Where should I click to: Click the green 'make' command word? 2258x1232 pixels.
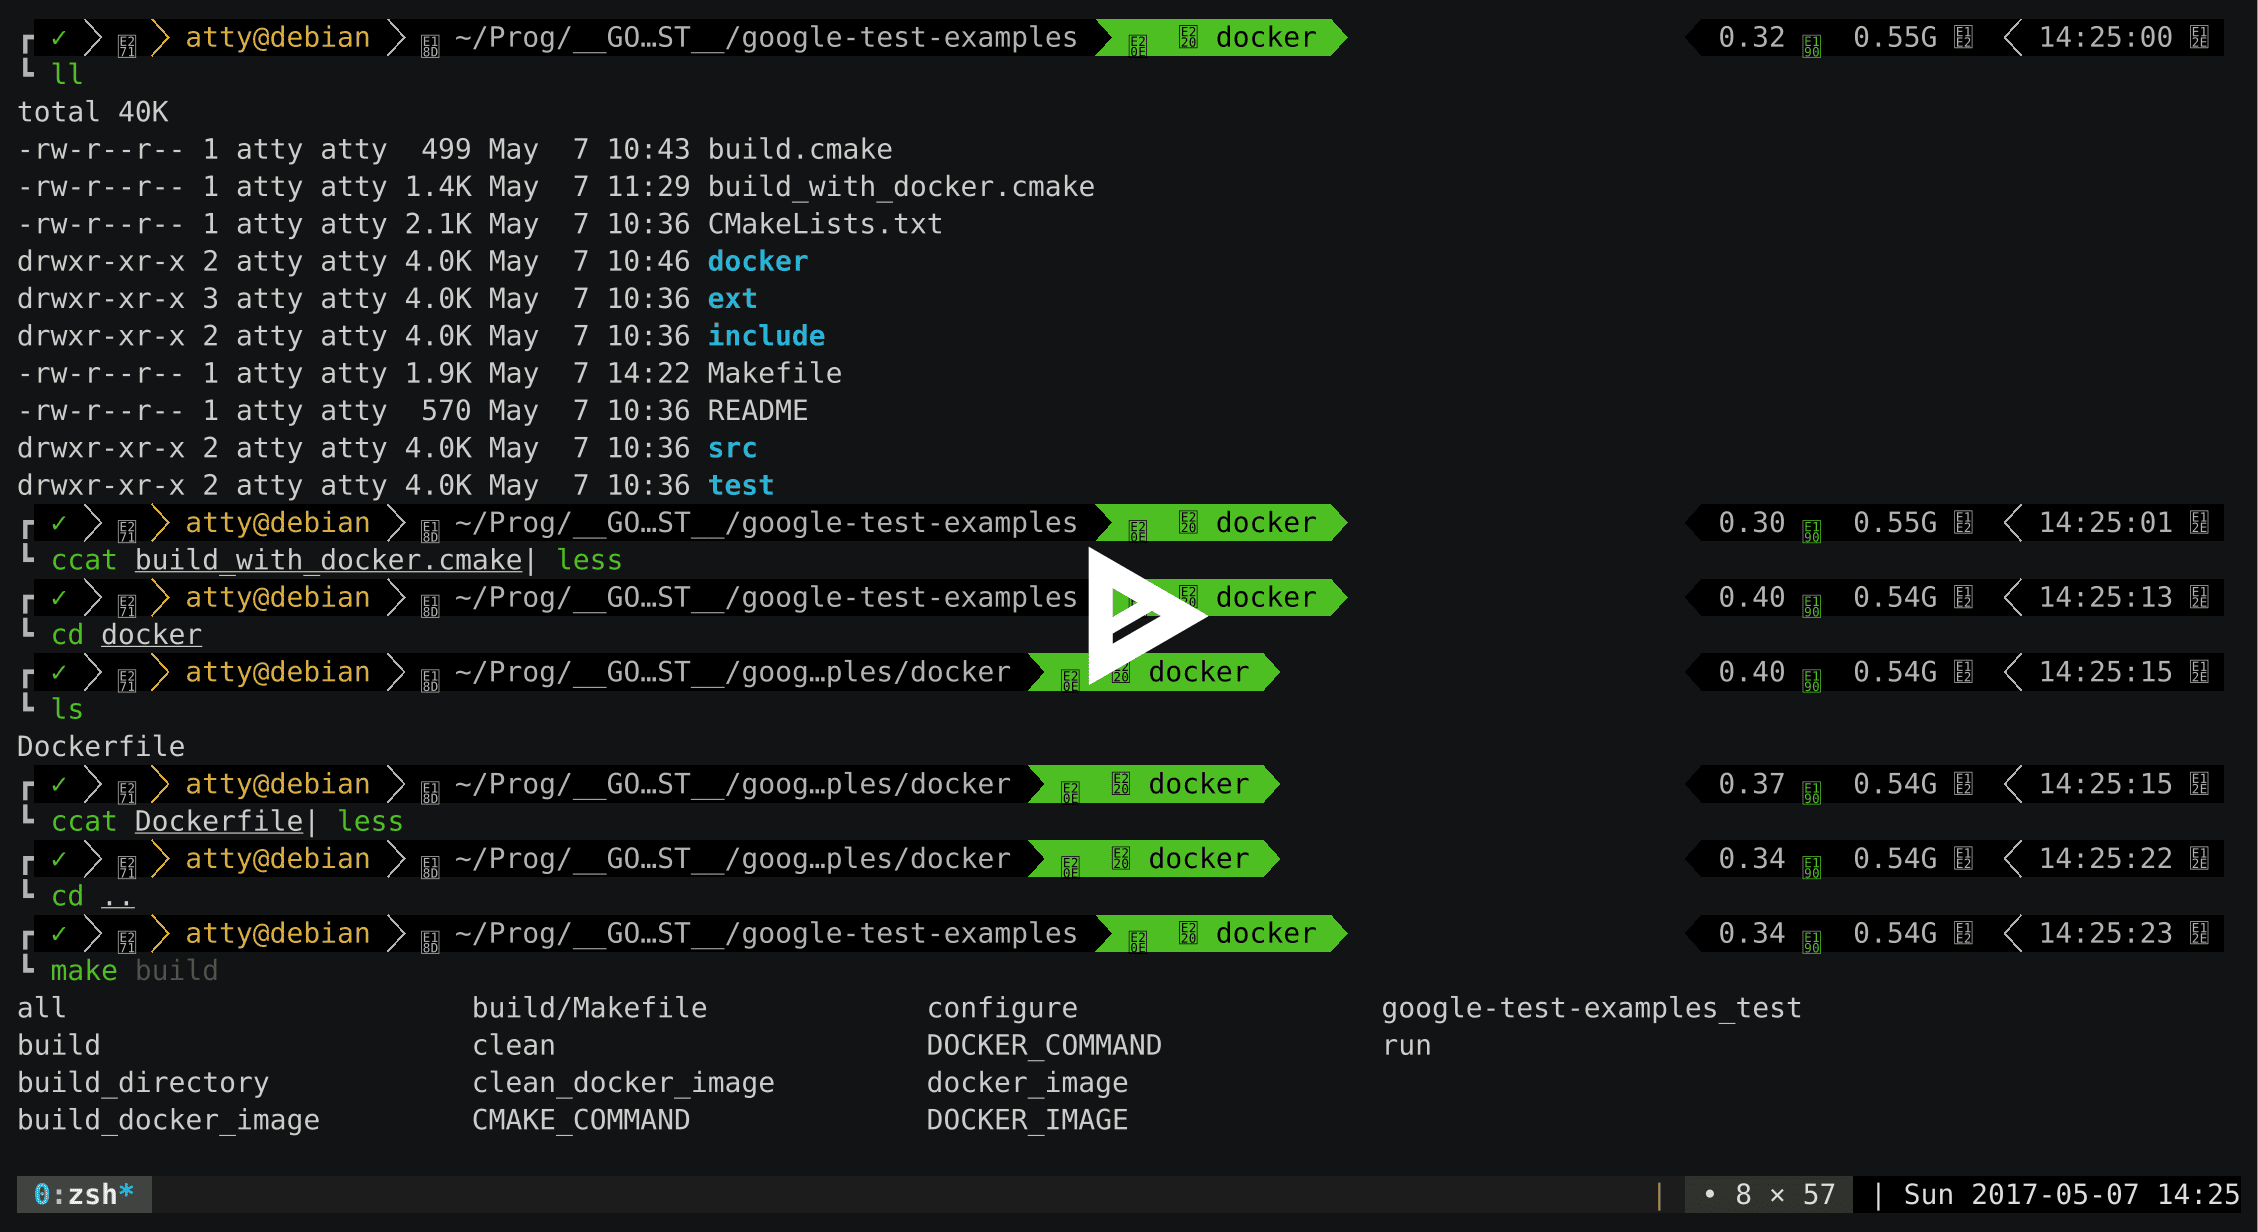[84, 971]
